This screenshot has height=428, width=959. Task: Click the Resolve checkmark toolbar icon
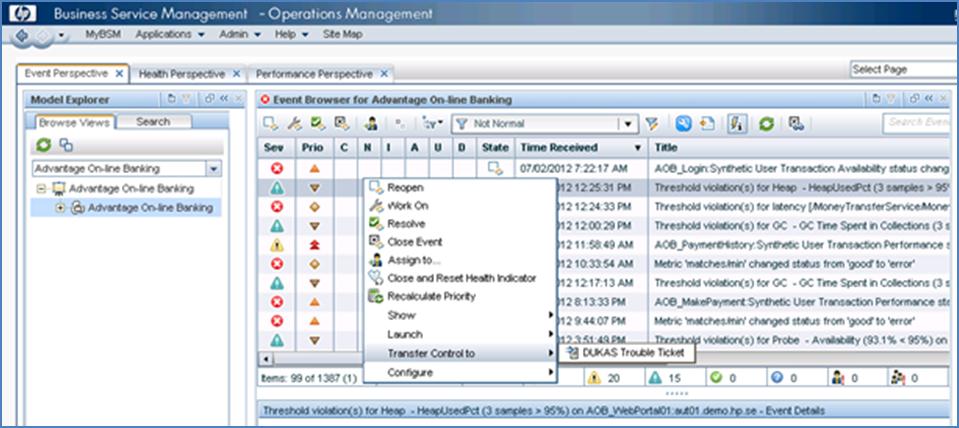[317, 124]
